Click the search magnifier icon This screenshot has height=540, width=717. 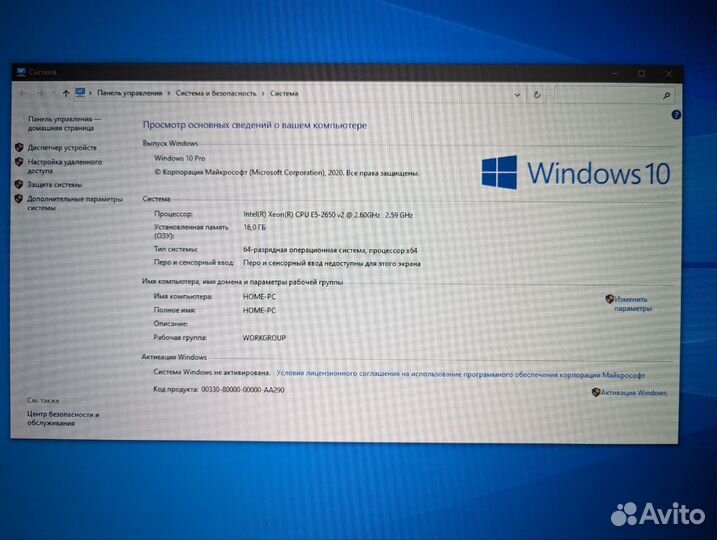666,96
